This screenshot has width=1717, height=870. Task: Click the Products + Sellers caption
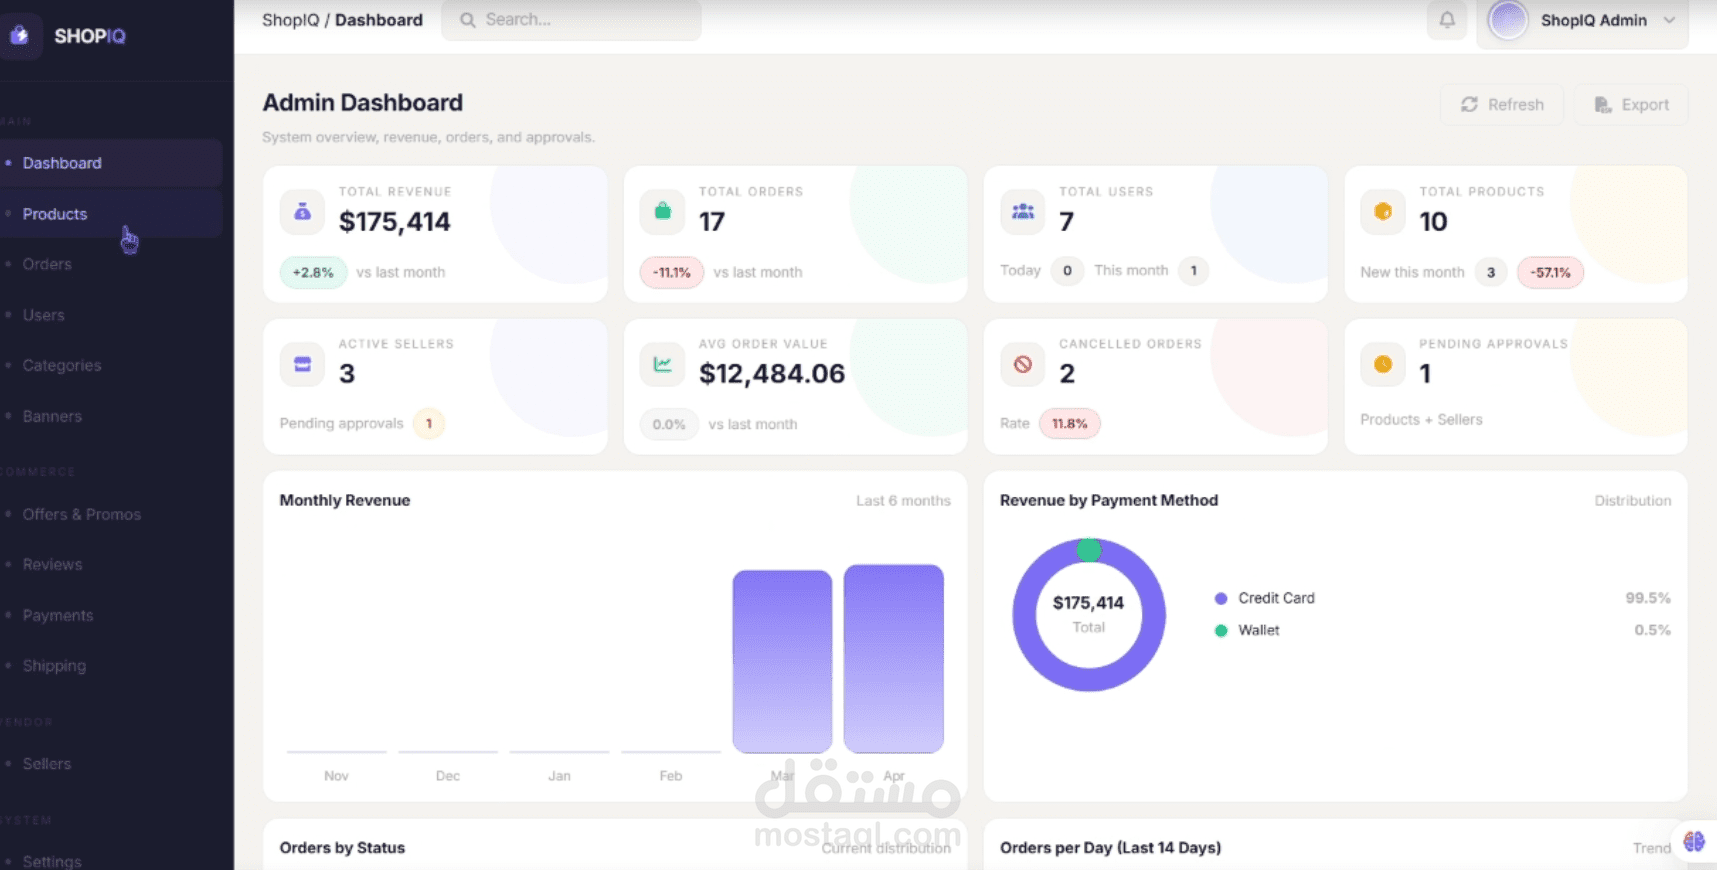[x=1421, y=420]
